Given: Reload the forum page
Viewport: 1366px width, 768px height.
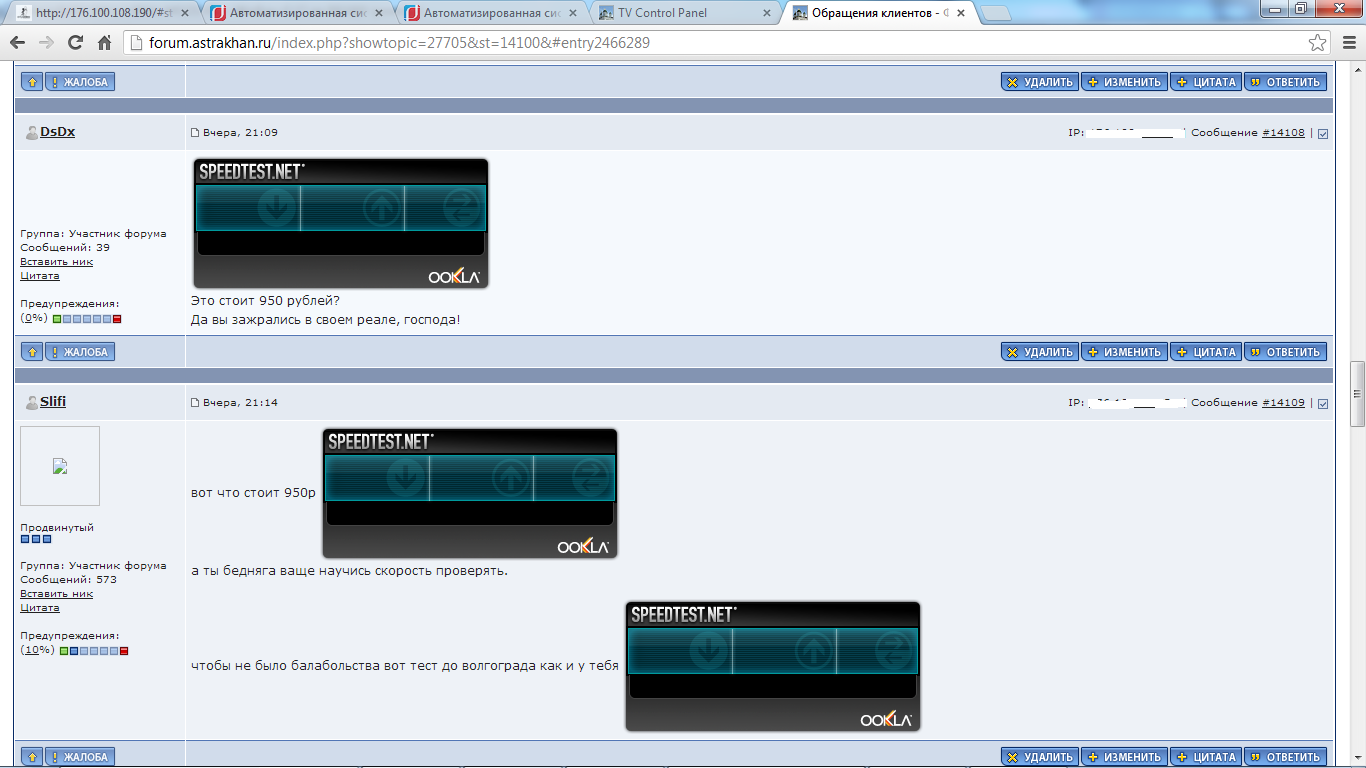Looking at the screenshot, I should tap(75, 43).
